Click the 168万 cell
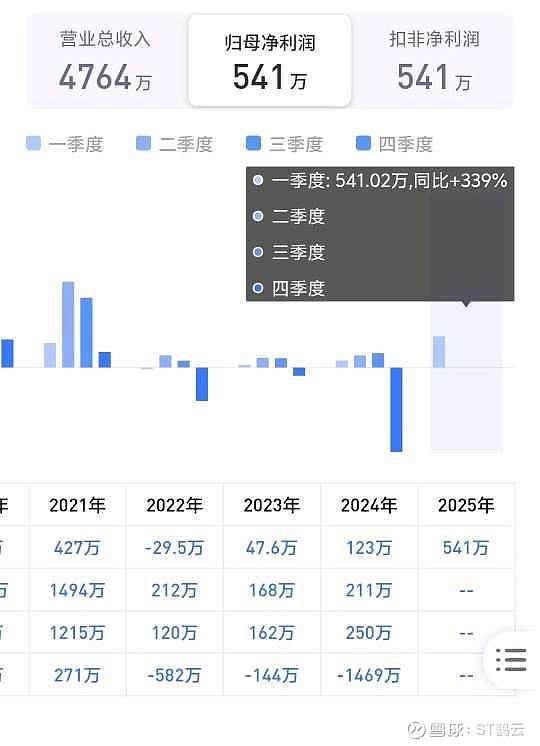The width and height of the screenshot is (540, 746). click(x=271, y=590)
